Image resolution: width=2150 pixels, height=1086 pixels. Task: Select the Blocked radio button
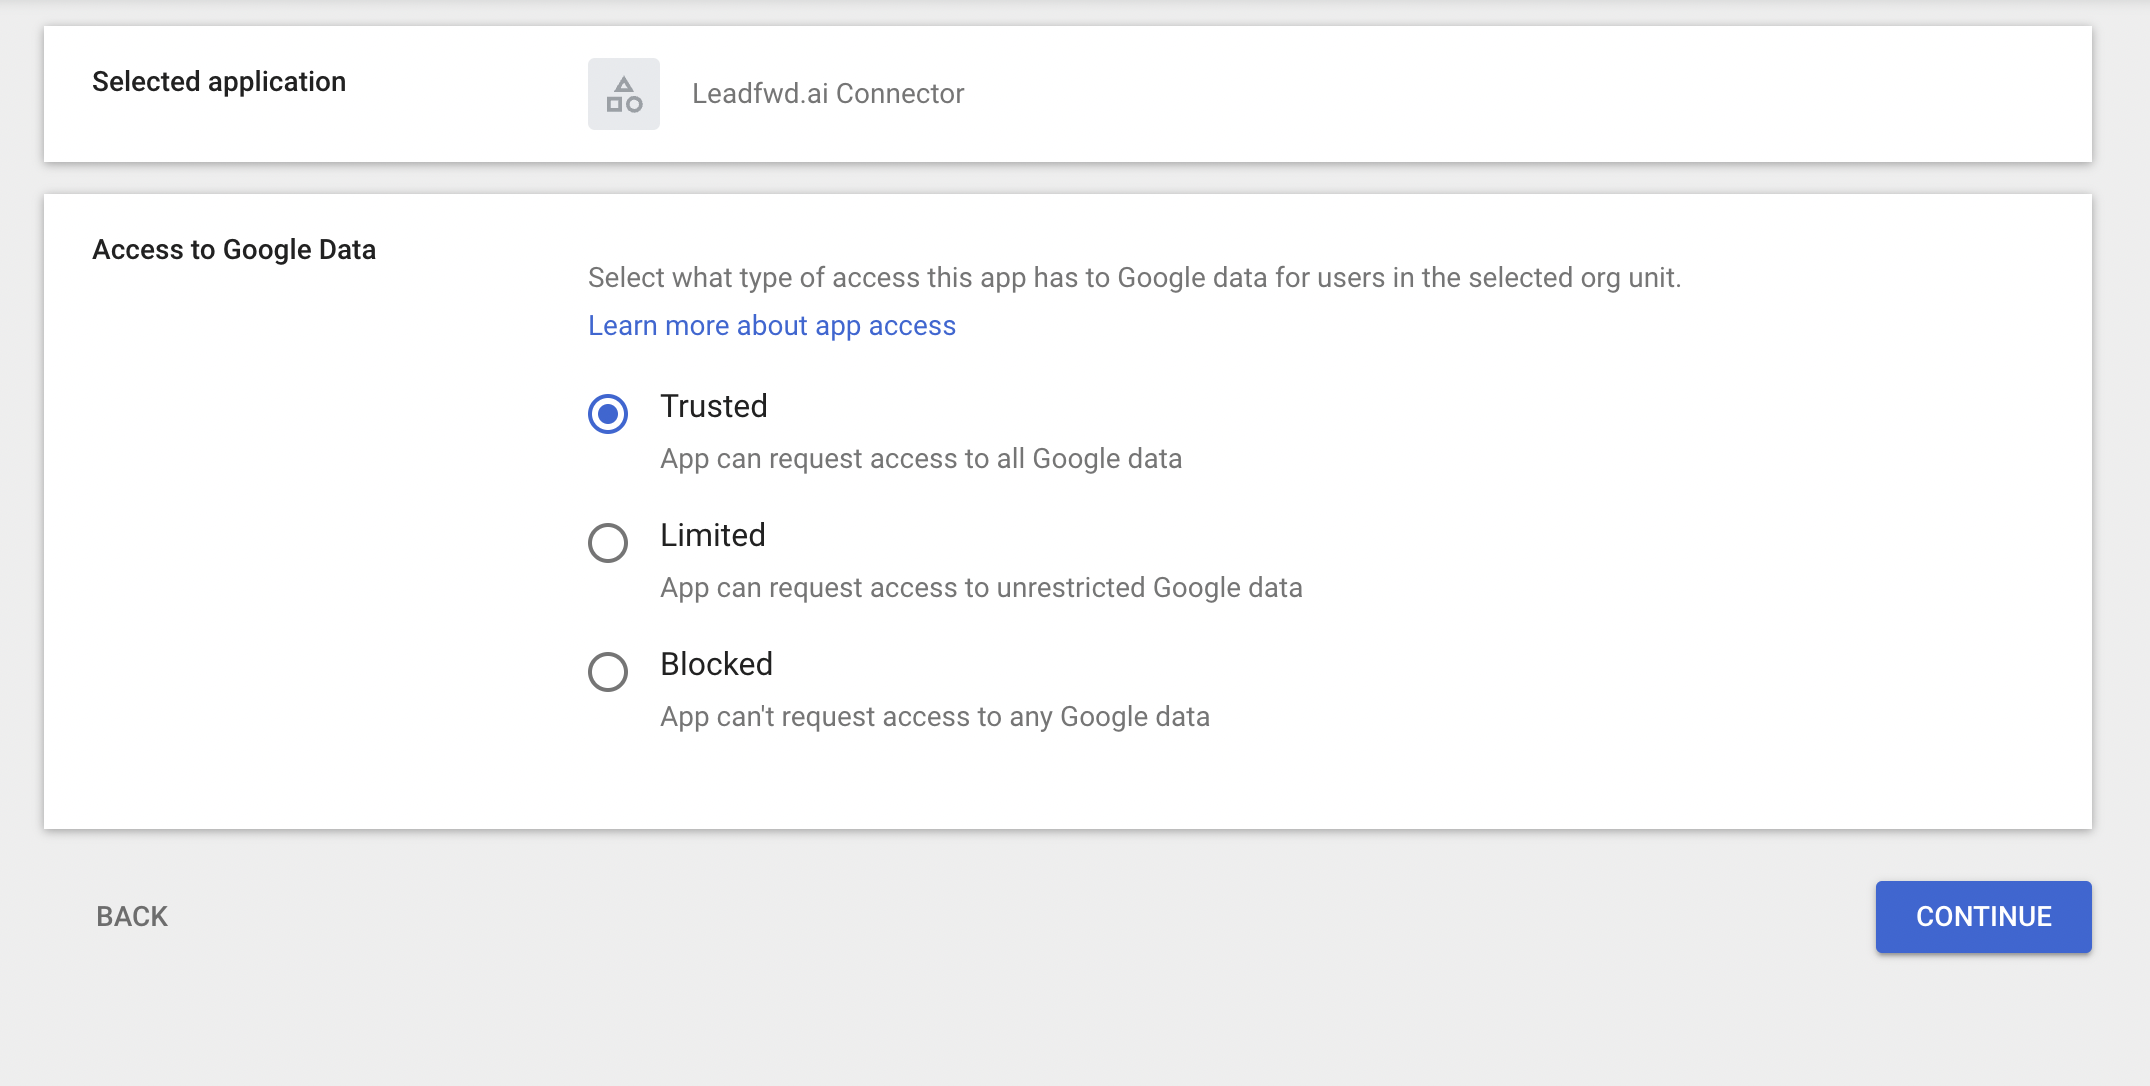click(x=608, y=672)
